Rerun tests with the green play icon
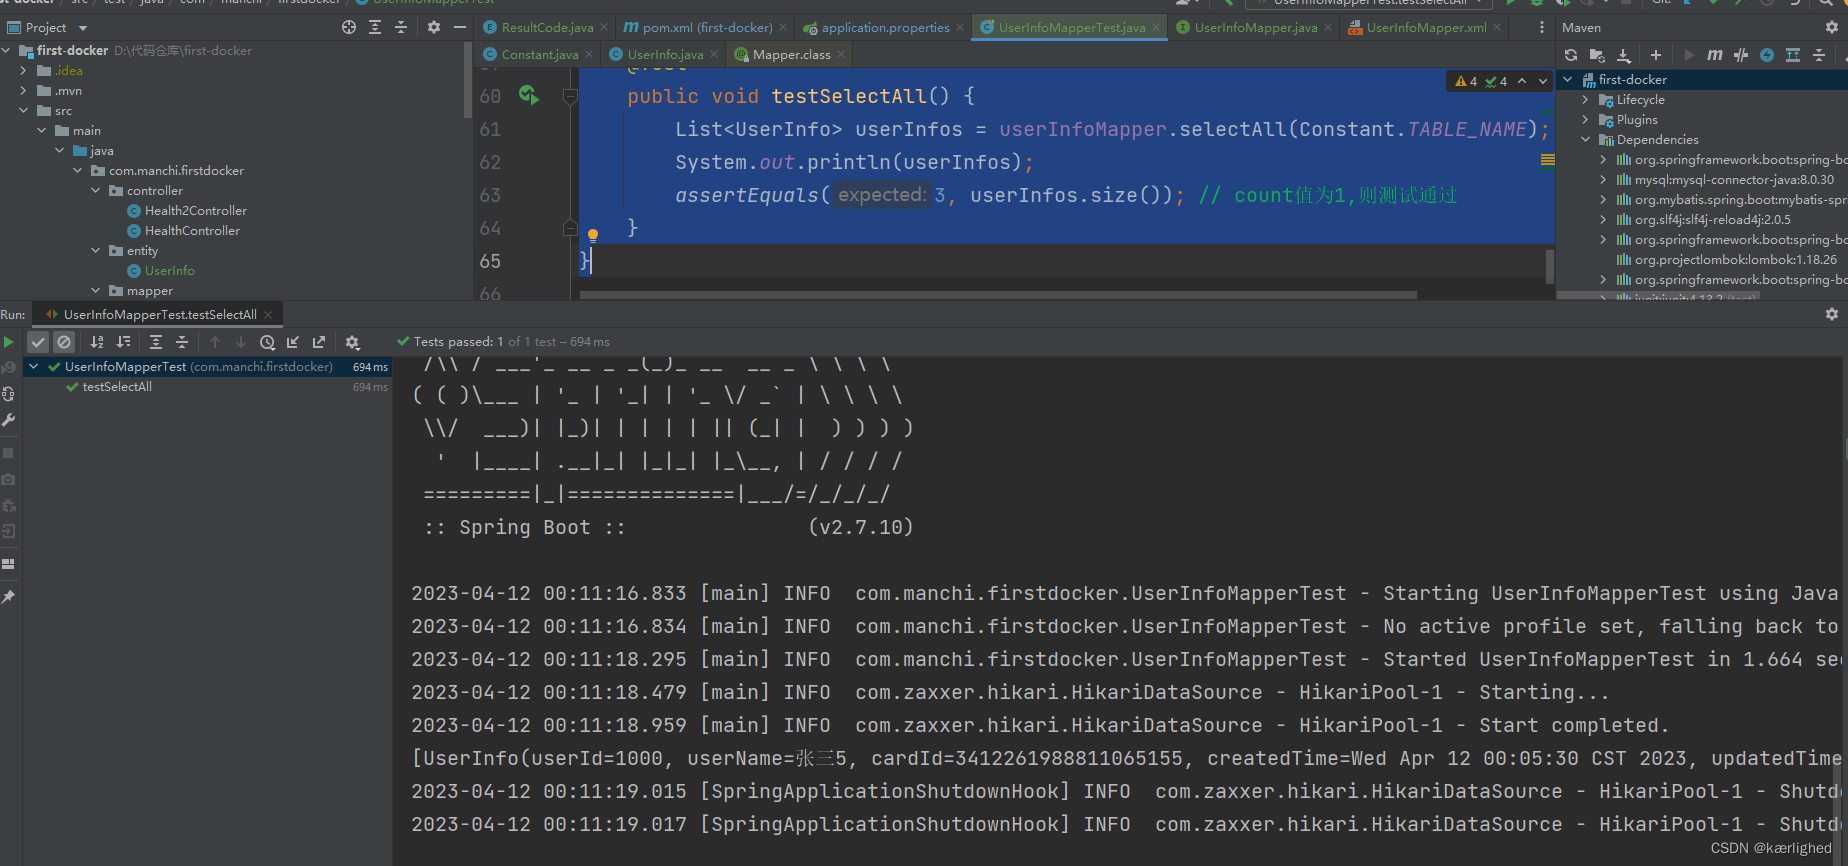The width and height of the screenshot is (1848, 866). point(9,342)
